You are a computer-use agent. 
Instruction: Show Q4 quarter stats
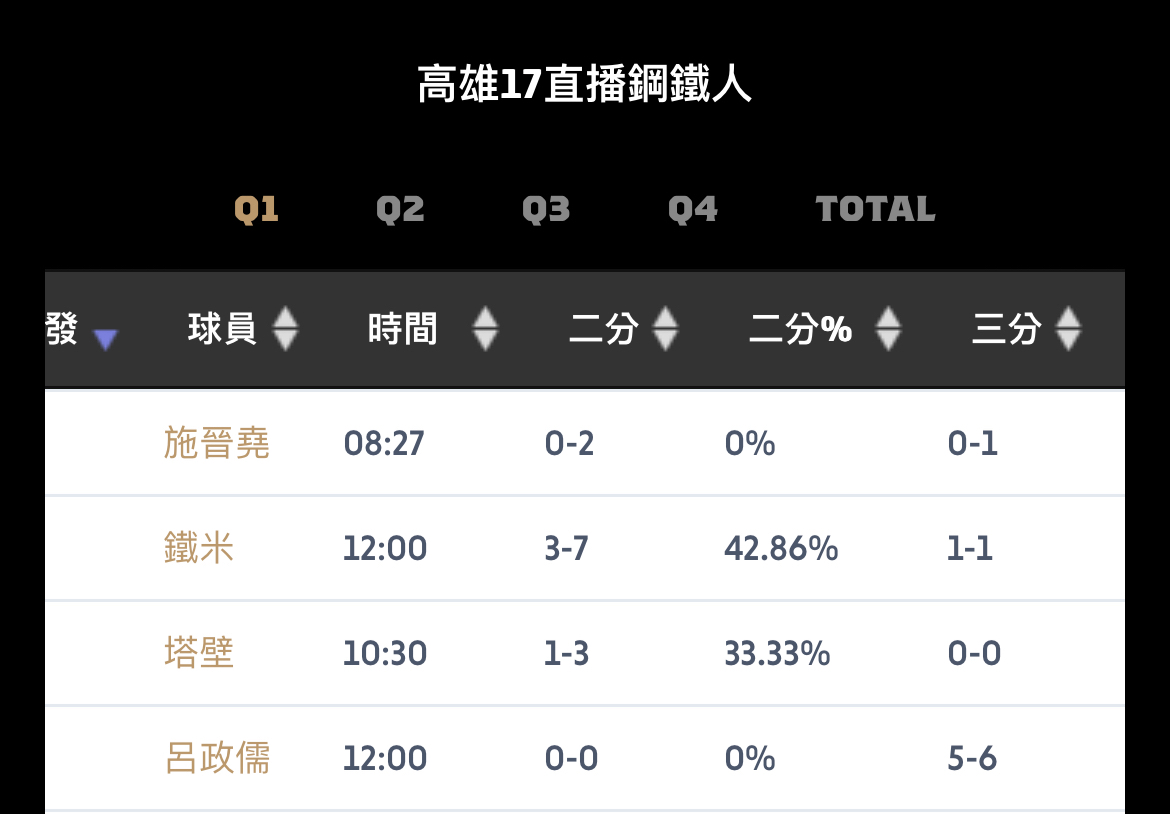click(693, 210)
